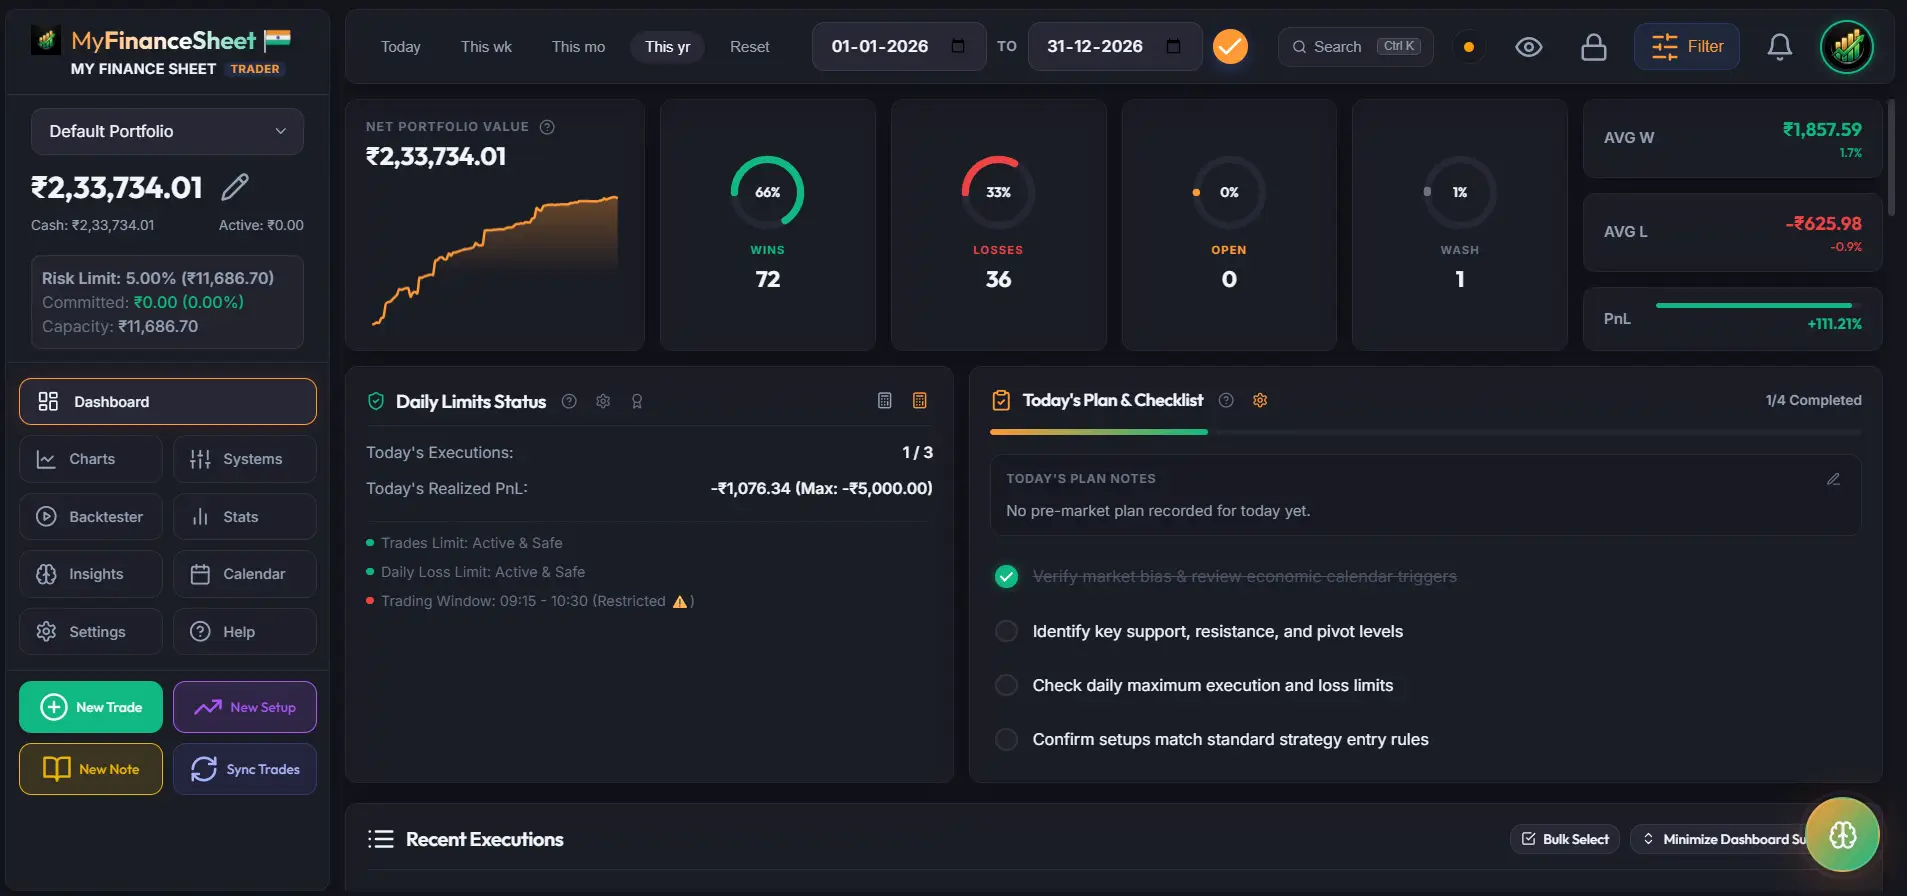Open the Calendar page
The width and height of the screenshot is (1907, 896).
245,574
